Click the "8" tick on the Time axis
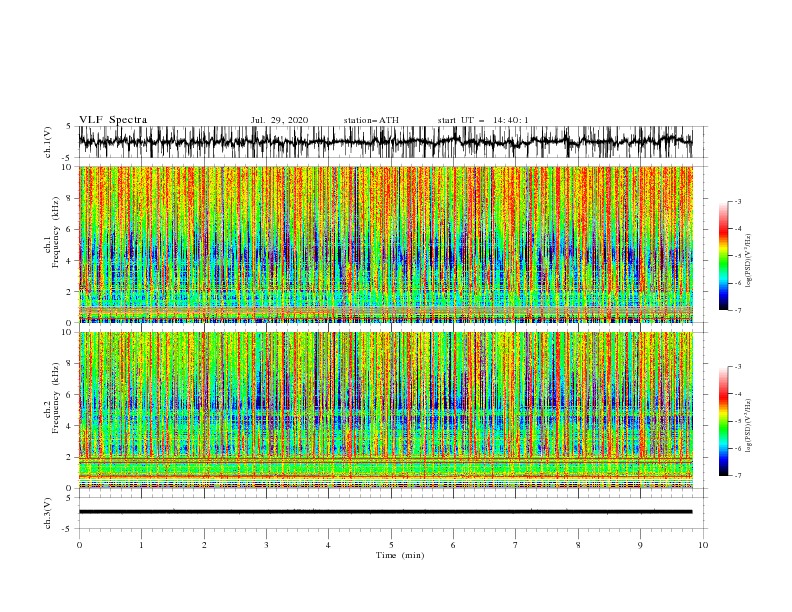Viewport: 792px width, 612px height. [578, 545]
